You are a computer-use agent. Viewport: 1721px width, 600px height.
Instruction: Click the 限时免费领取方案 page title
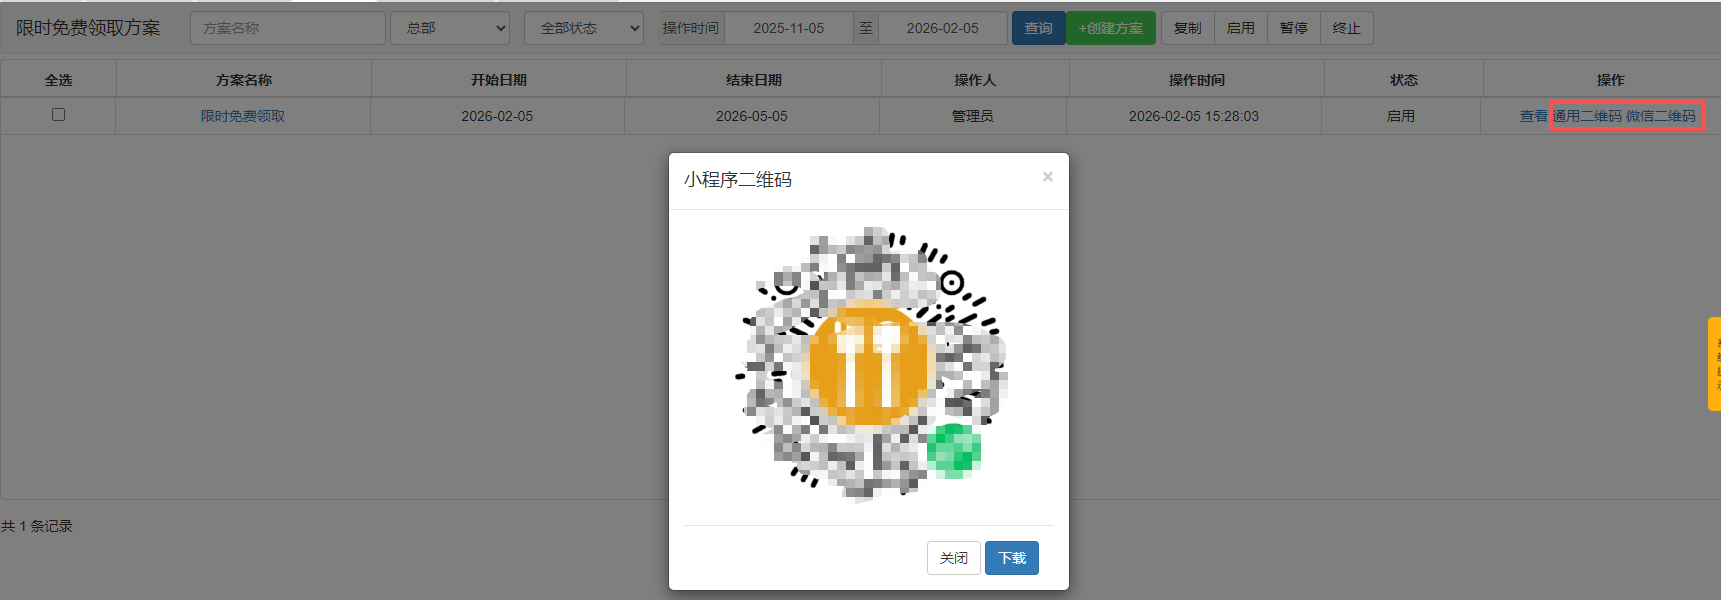point(88,28)
